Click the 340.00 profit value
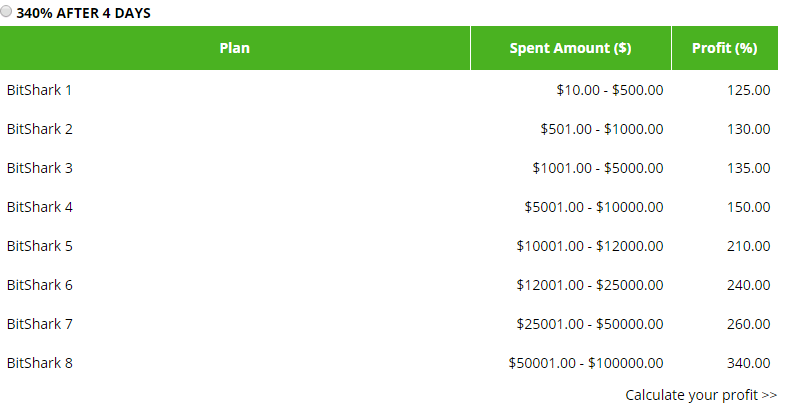The height and width of the screenshot is (416, 791). point(748,363)
